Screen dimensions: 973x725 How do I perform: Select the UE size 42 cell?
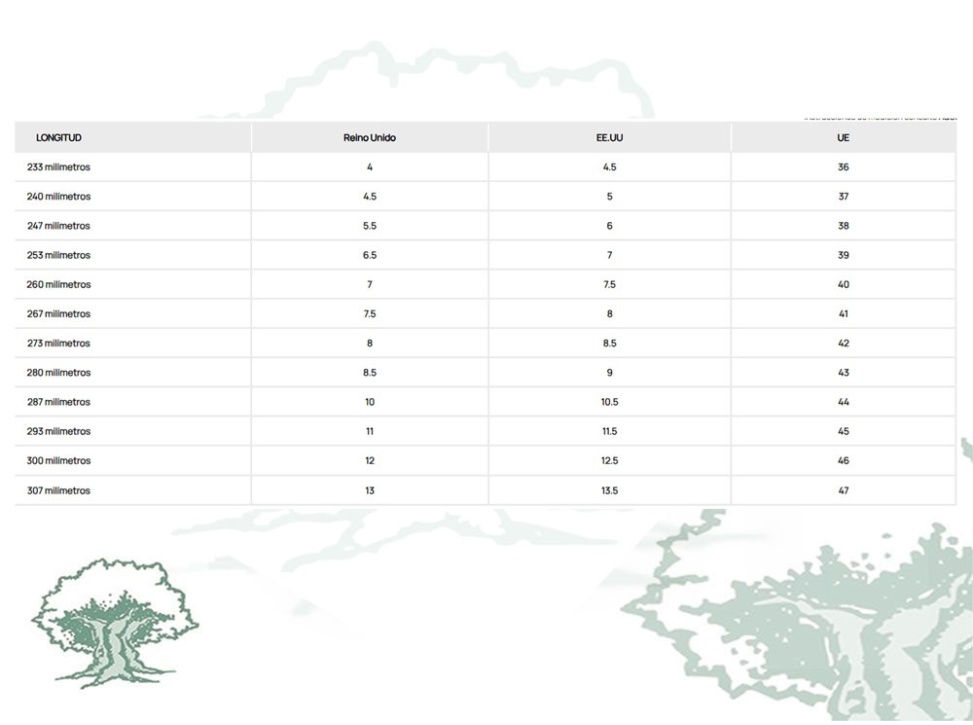[843, 343]
